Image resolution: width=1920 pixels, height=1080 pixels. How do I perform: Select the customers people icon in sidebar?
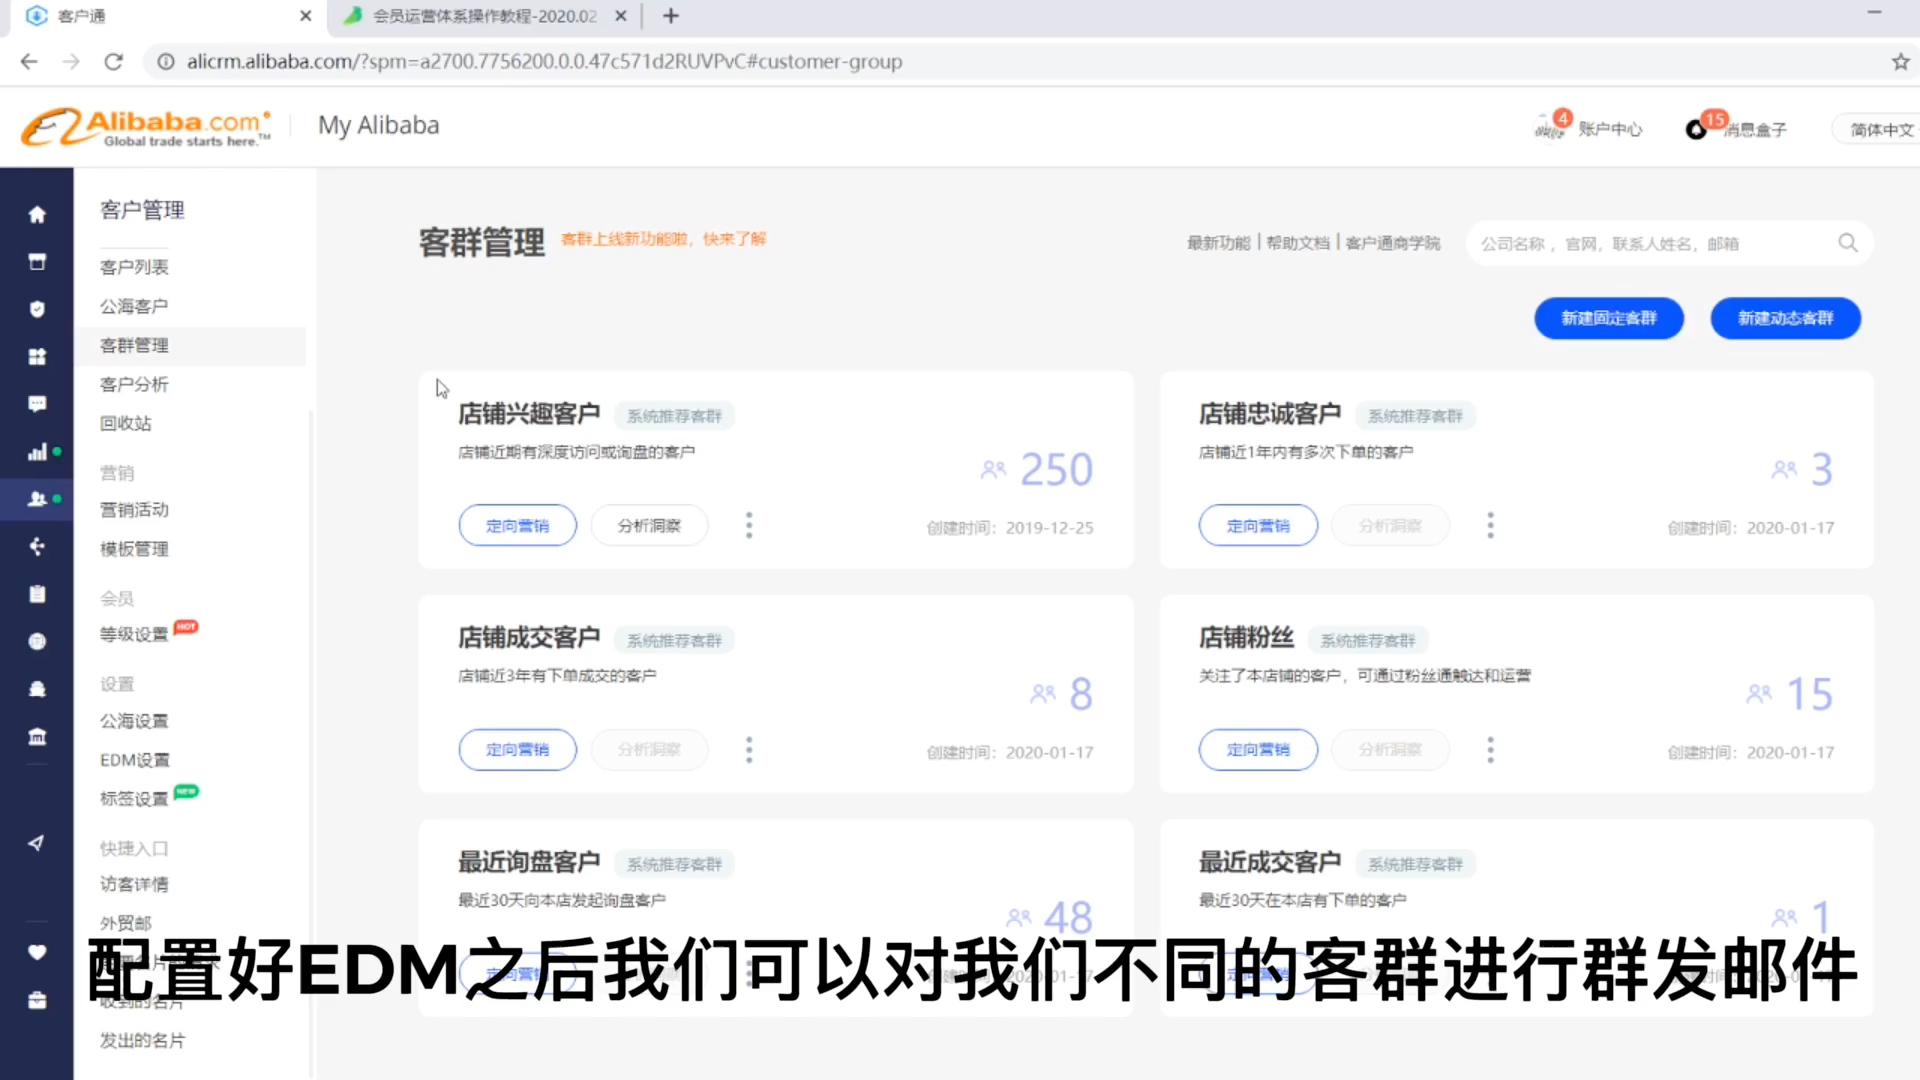coord(37,499)
